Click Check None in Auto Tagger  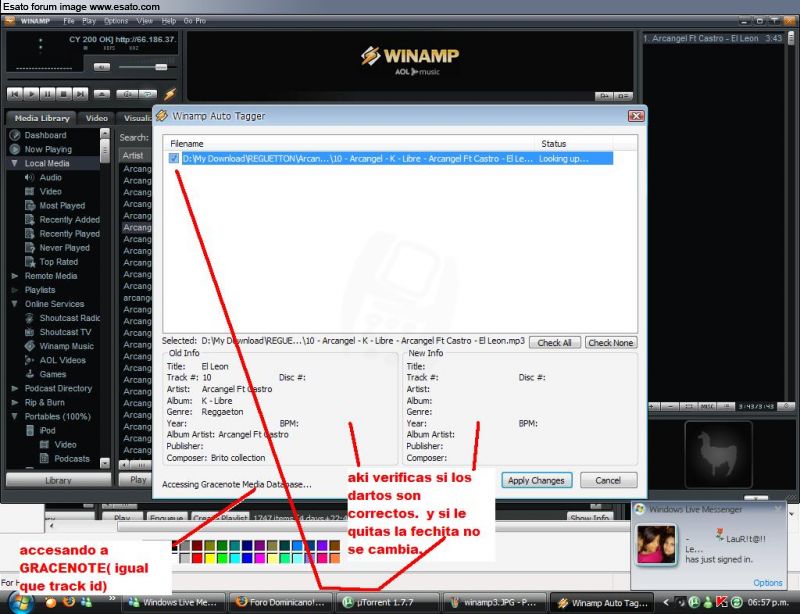tap(611, 343)
